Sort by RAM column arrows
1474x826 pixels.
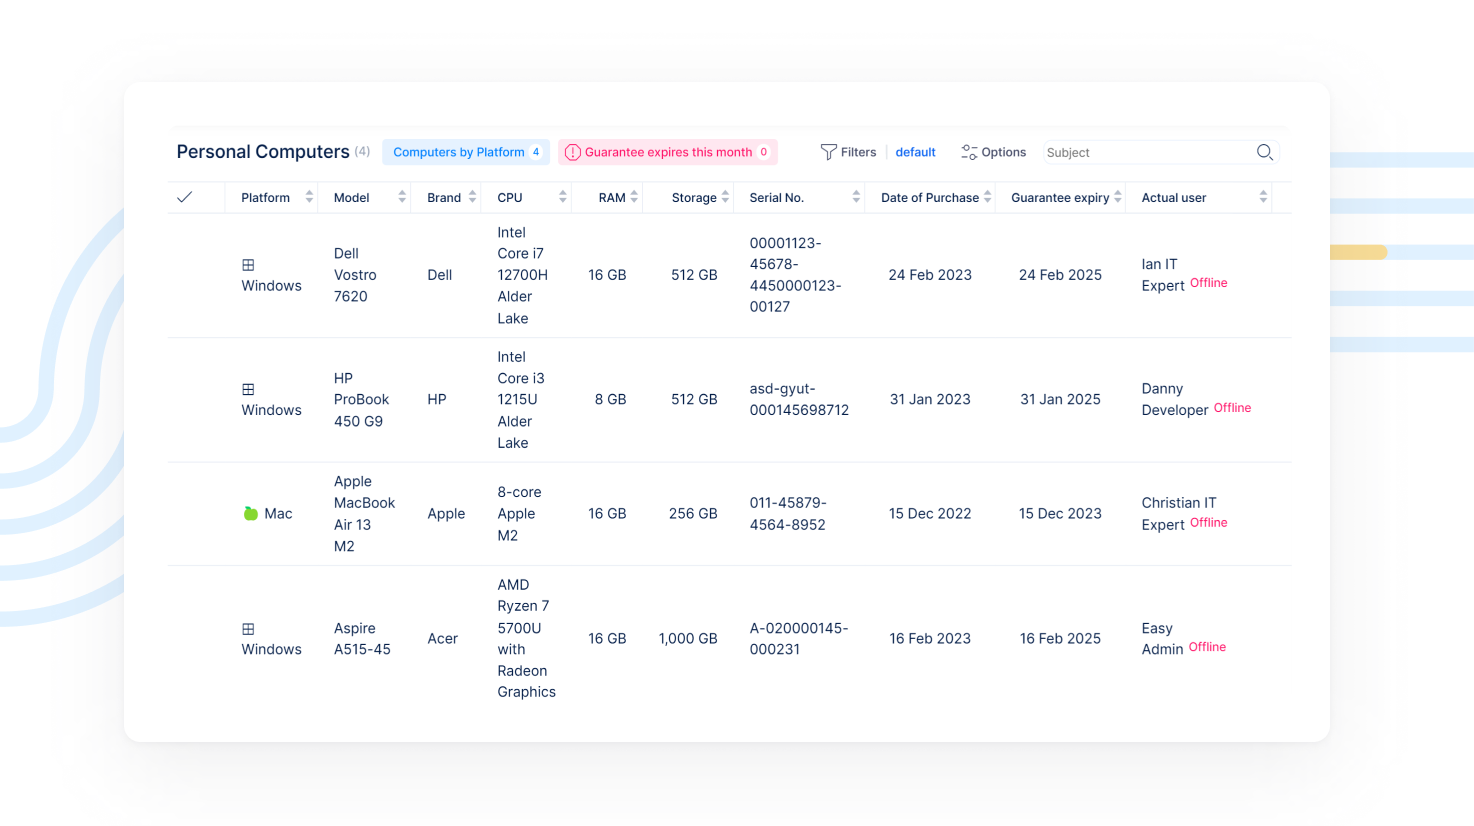(x=634, y=197)
